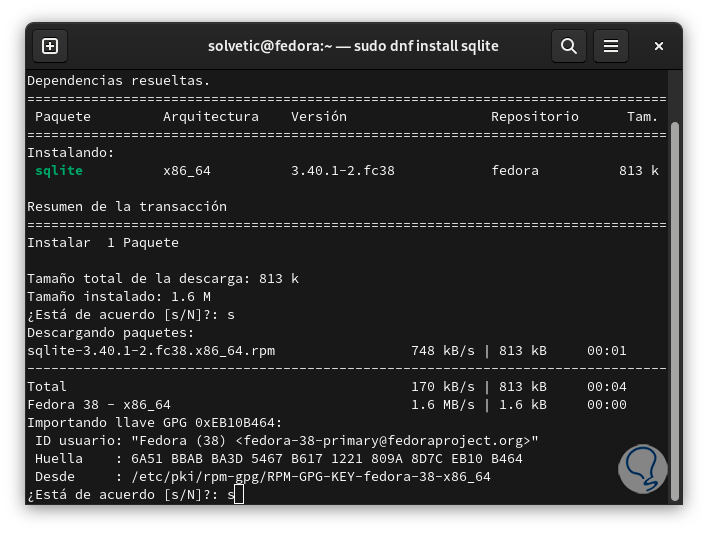Click the window title 'sudo dnf install sqlite'
The image size is (708, 533).
click(x=353, y=46)
